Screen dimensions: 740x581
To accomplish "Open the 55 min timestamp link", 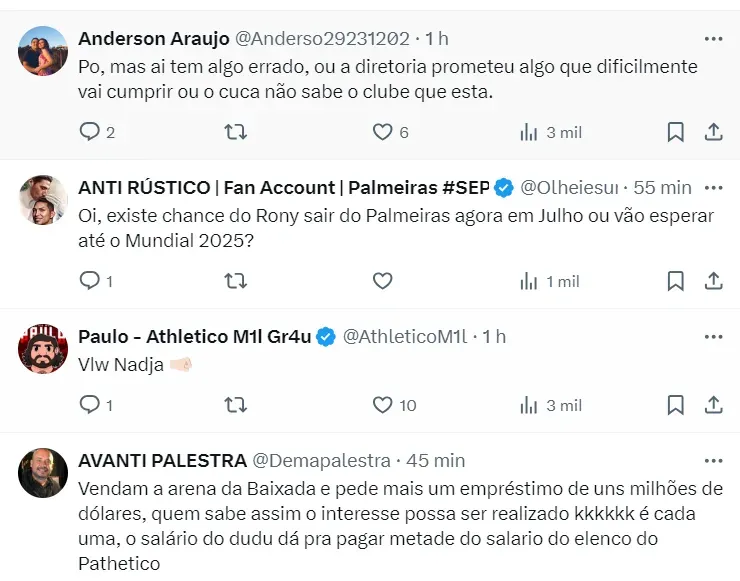I will [663, 187].
